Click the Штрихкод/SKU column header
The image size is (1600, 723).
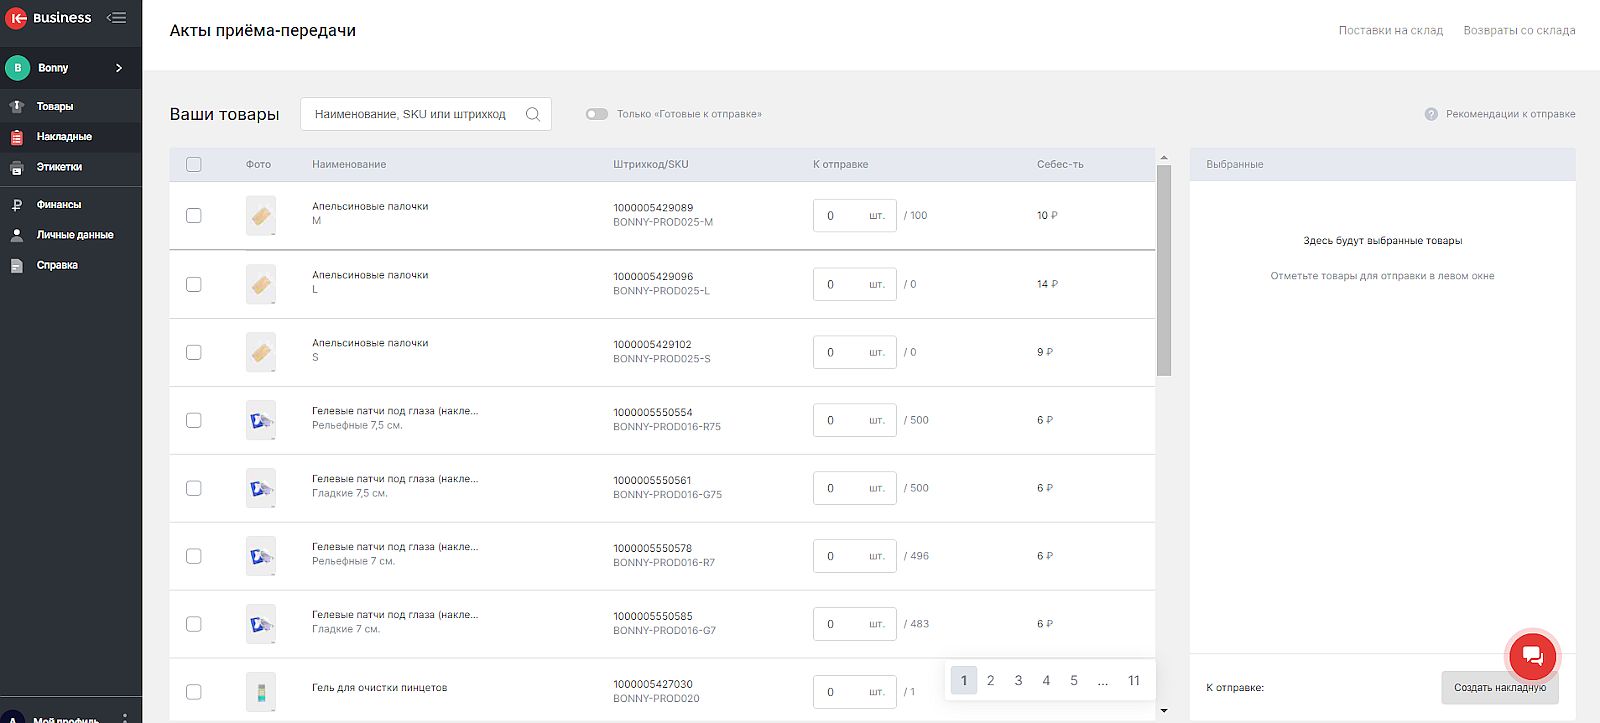(651, 165)
